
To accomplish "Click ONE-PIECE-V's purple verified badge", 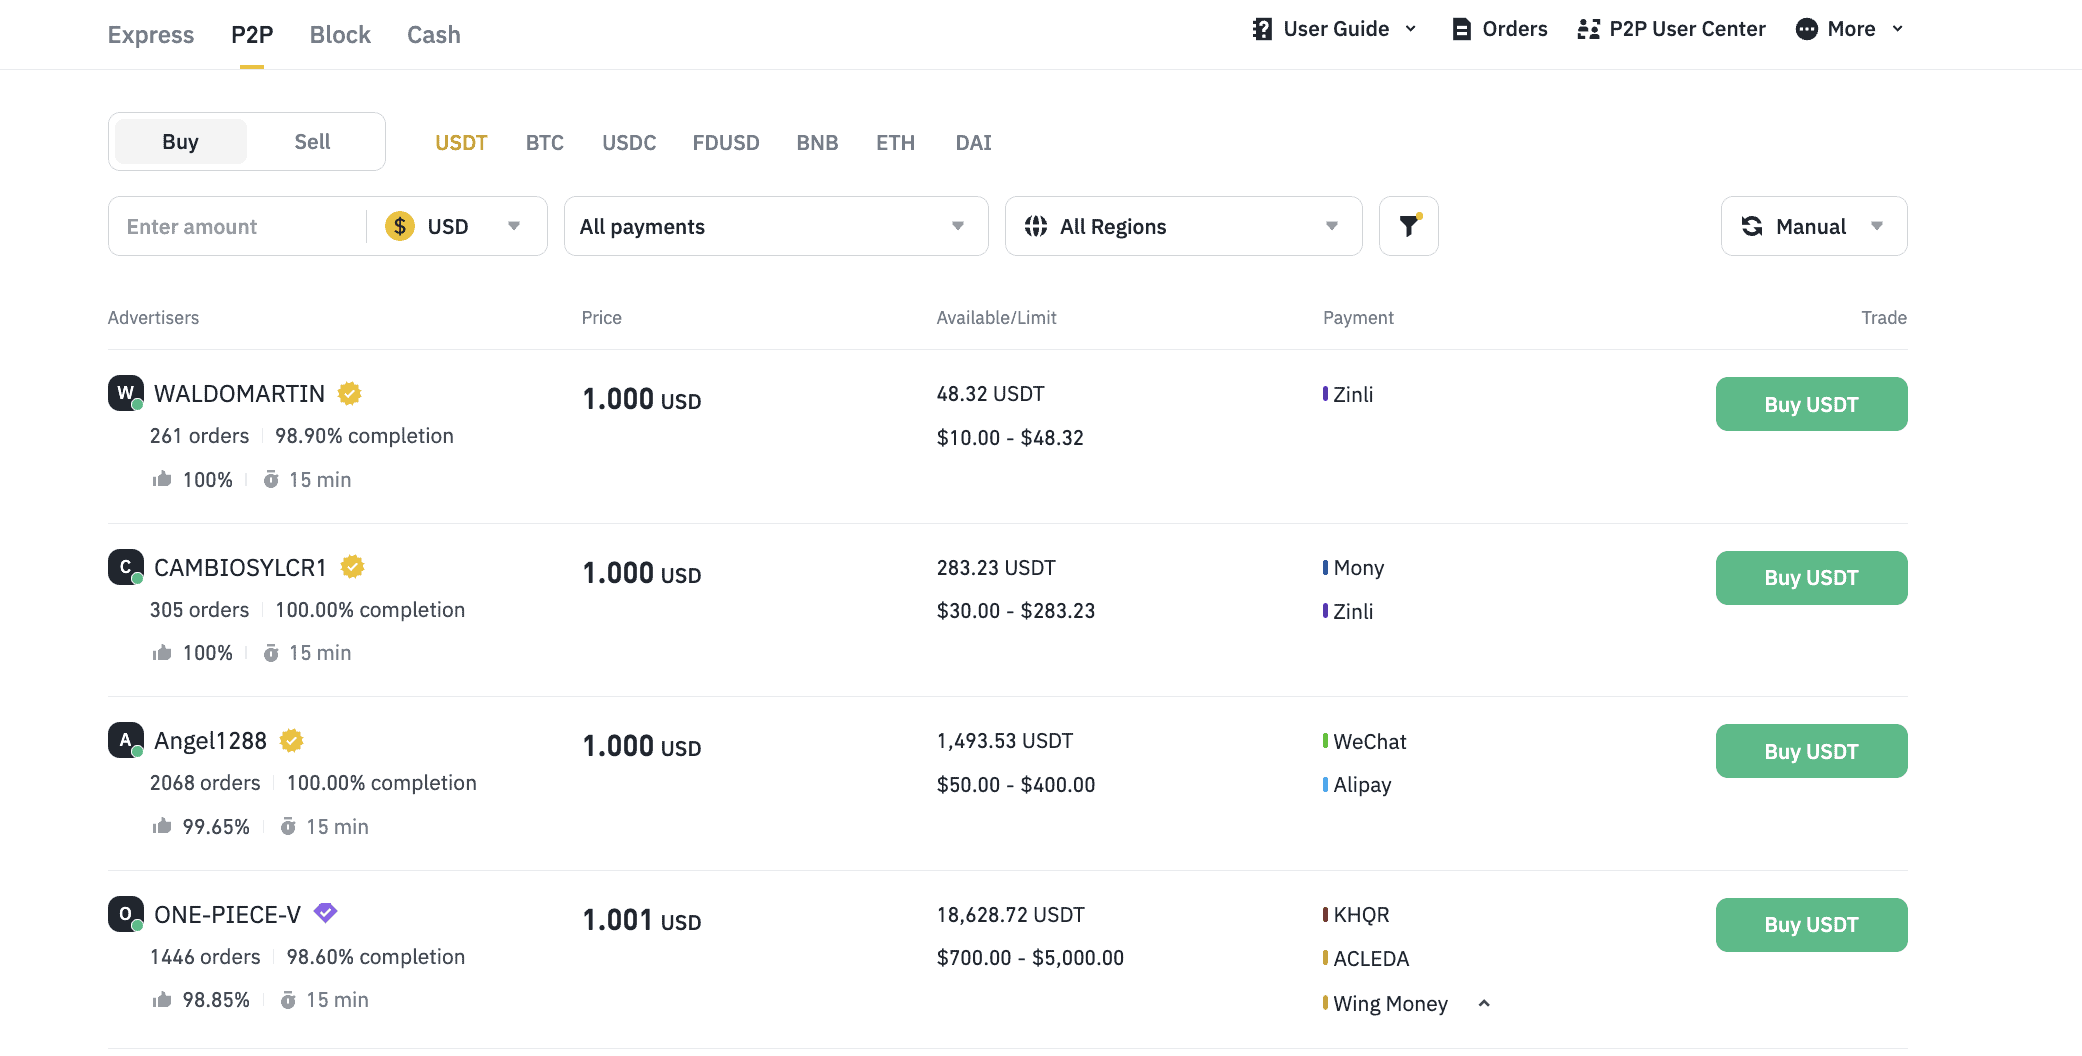I will click(325, 913).
